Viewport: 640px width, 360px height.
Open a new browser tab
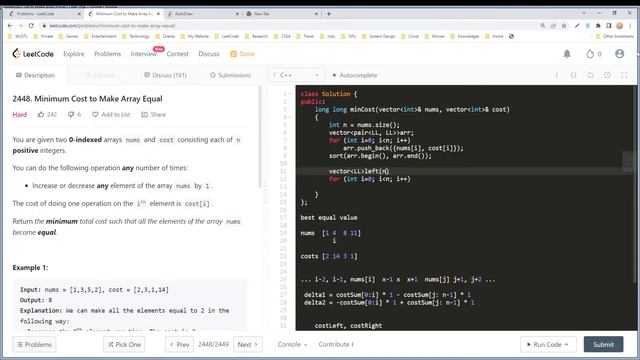(x=329, y=14)
